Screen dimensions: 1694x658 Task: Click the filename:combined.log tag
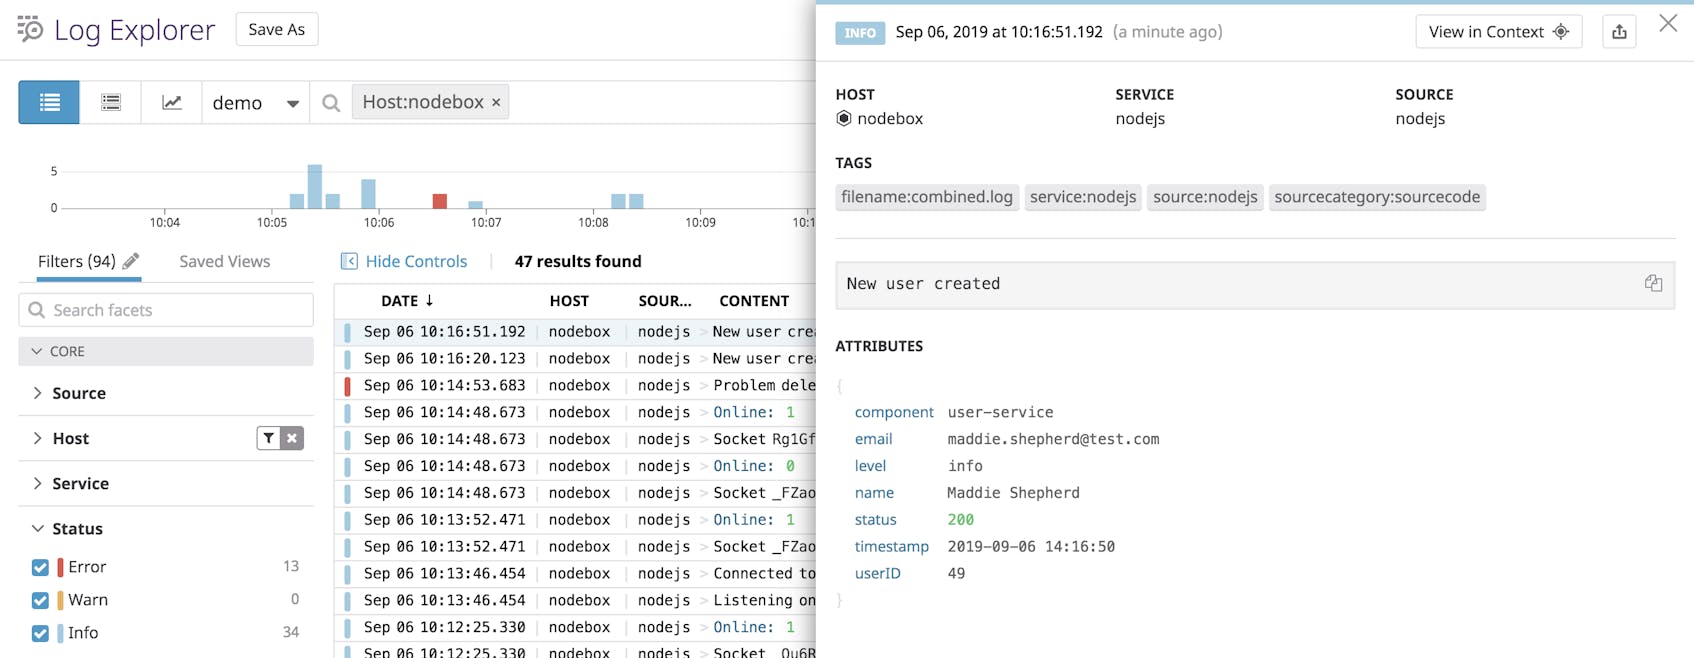927,197
